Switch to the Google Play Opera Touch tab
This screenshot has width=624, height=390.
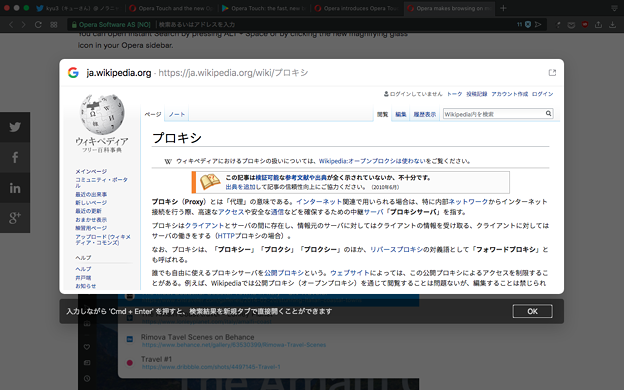pyautogui.click(x=263, y=8)
